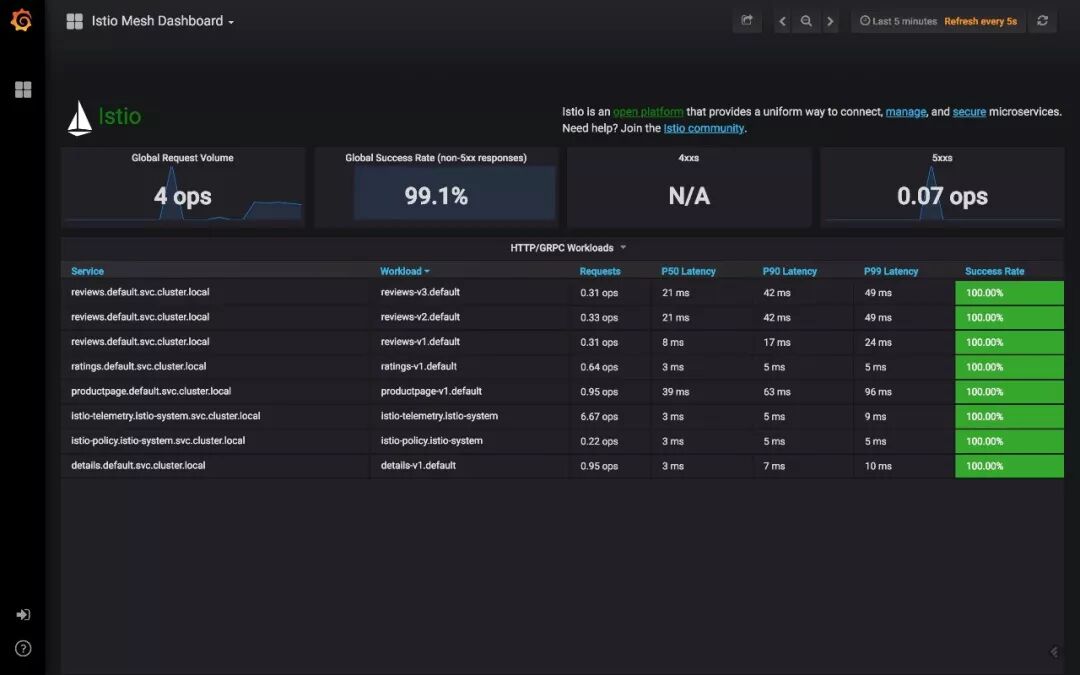
Task: Click the N/A value in 4xxs panel
Action: [689, 196]
